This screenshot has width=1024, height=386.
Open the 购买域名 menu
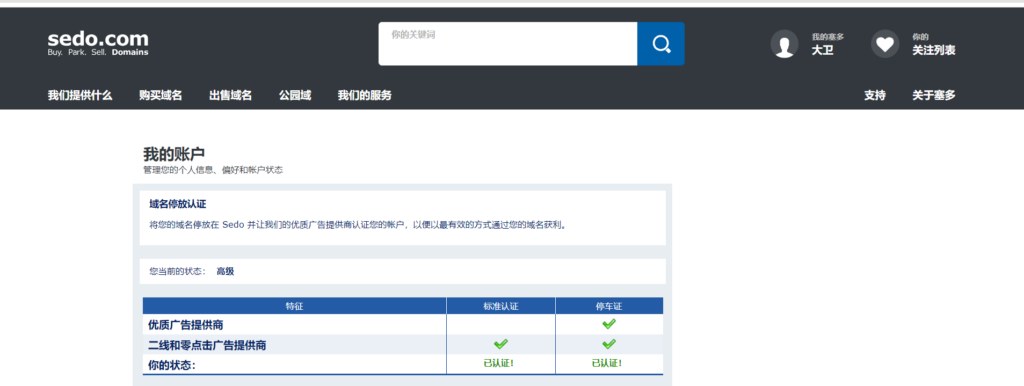161,95
